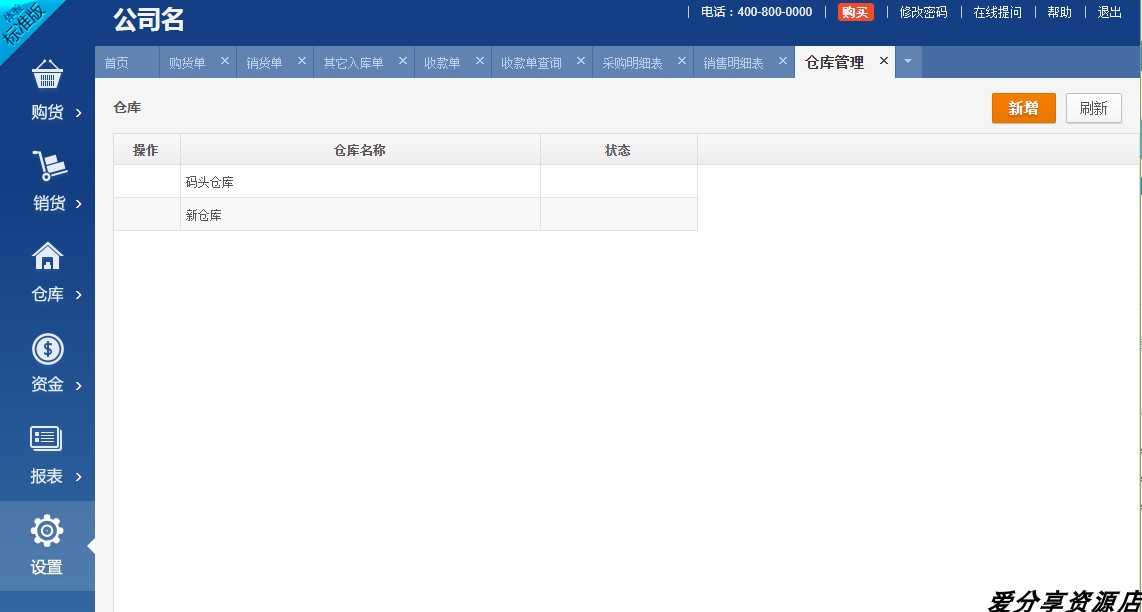Close the 销售明细表 tab
Image resolution: width=1142 pixels, height=612 pixels.
point(783,61)
